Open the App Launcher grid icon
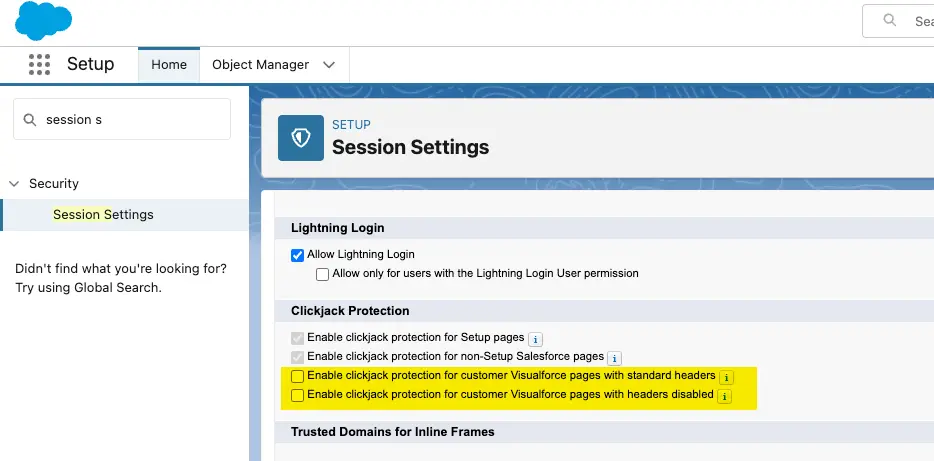Image resolution: width=934 pixels, height=461 pixels. (x=39, y=65)
